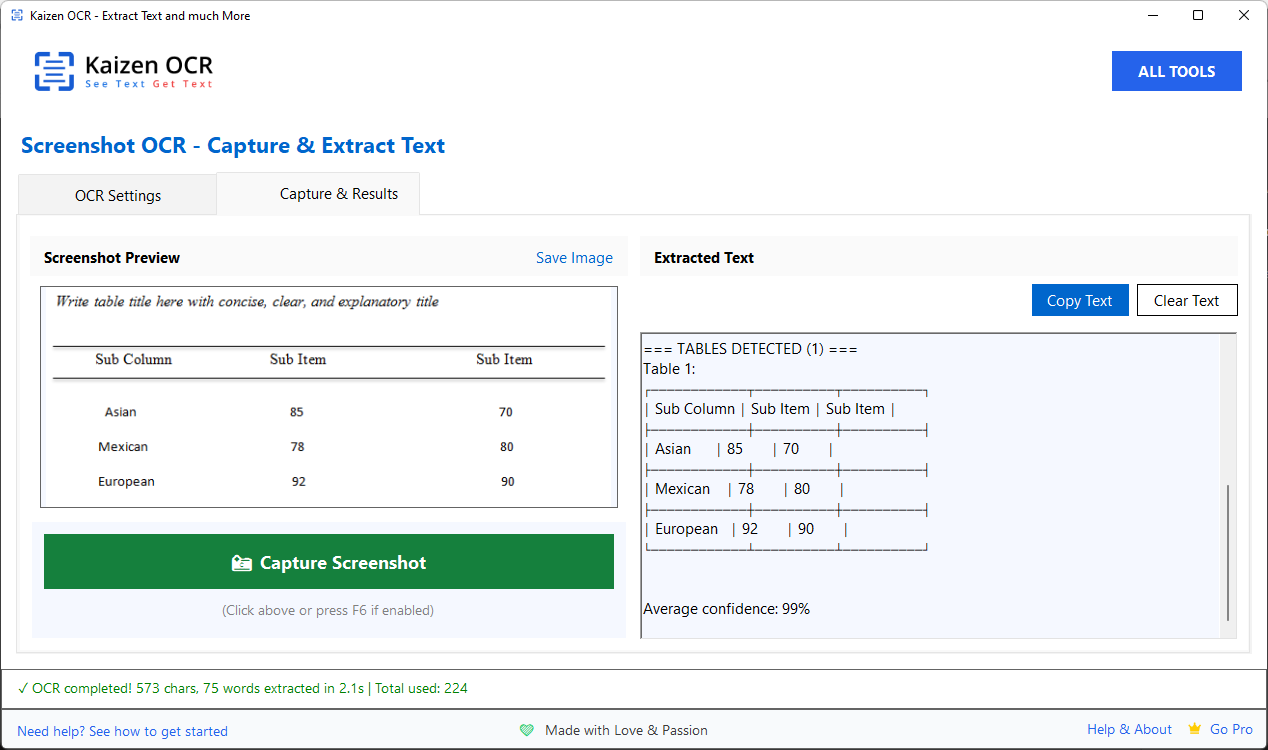1268x750 pixels.
Task: Click the screenshot preview thumbnail
Action: click(328, 396)
